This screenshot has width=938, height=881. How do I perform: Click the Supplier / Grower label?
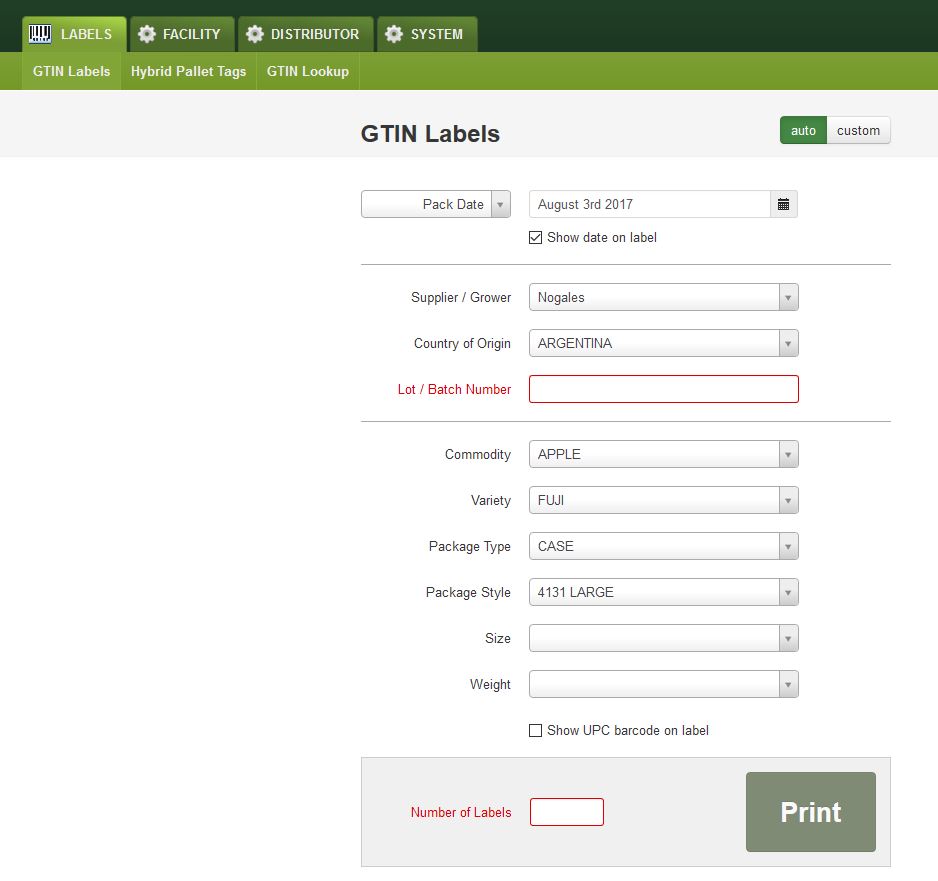461,297
